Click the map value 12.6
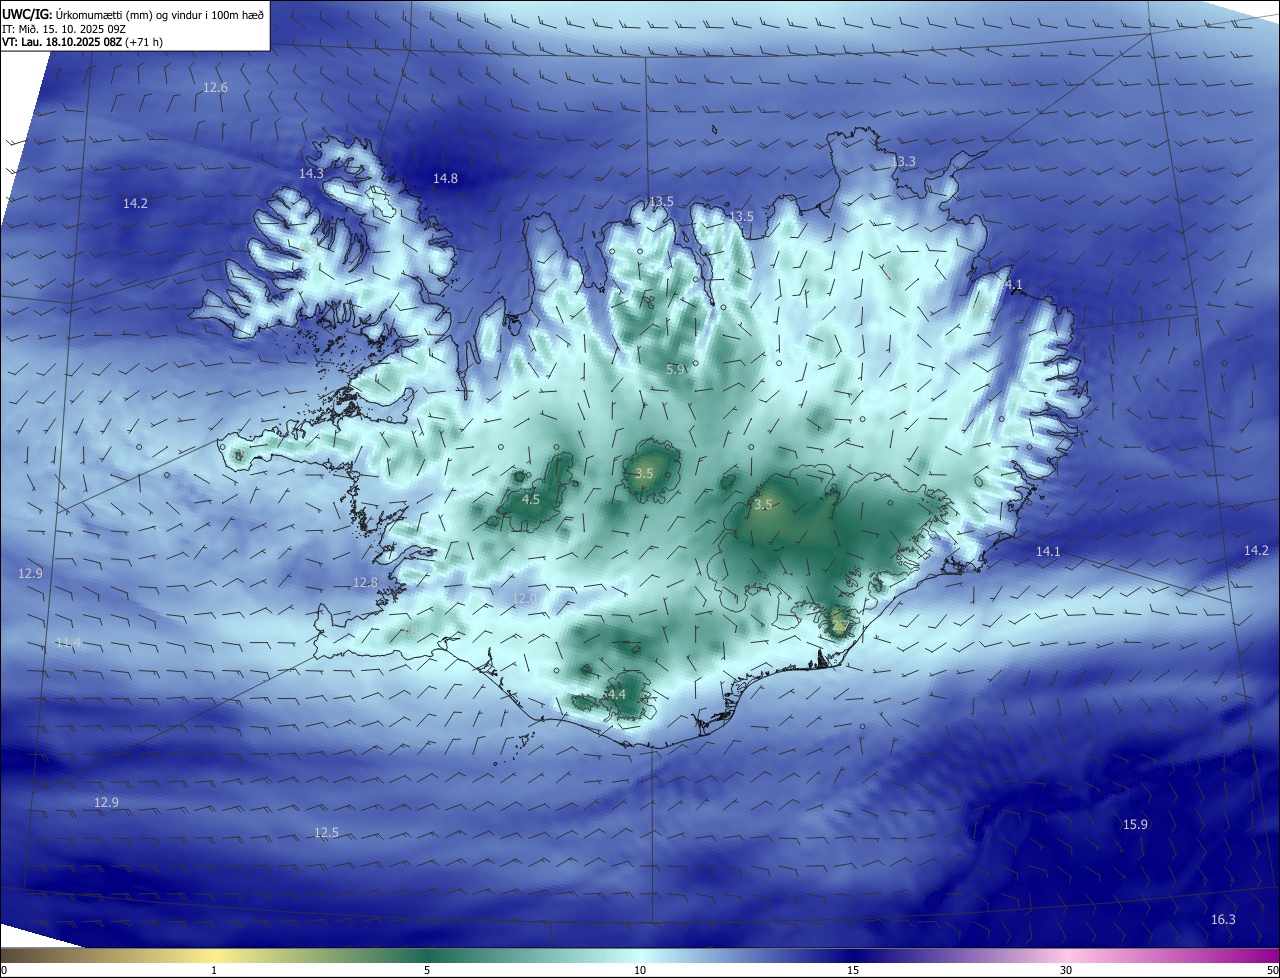The image size is (1280, 978). pos(215,88)
